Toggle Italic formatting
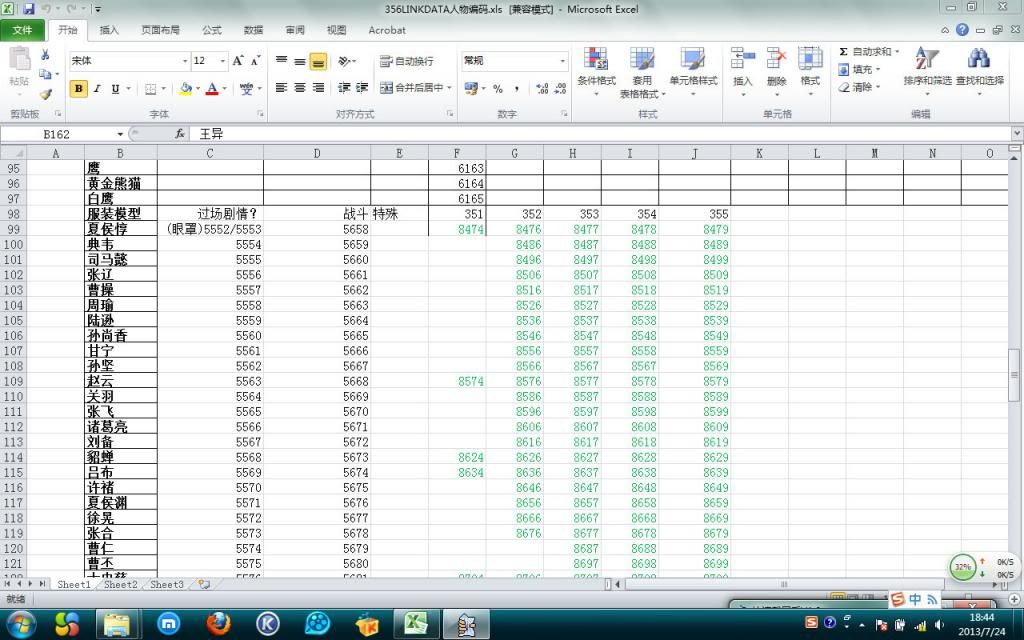 97,89
